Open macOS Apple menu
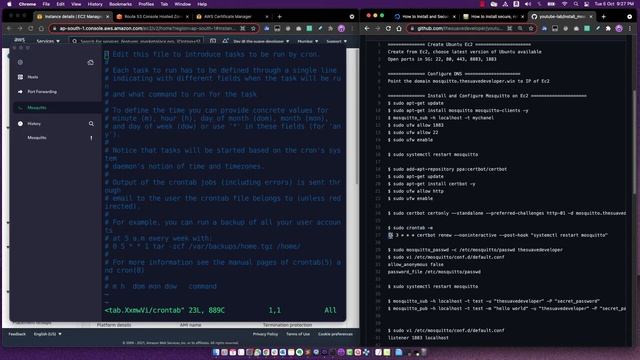 (9, 4)
